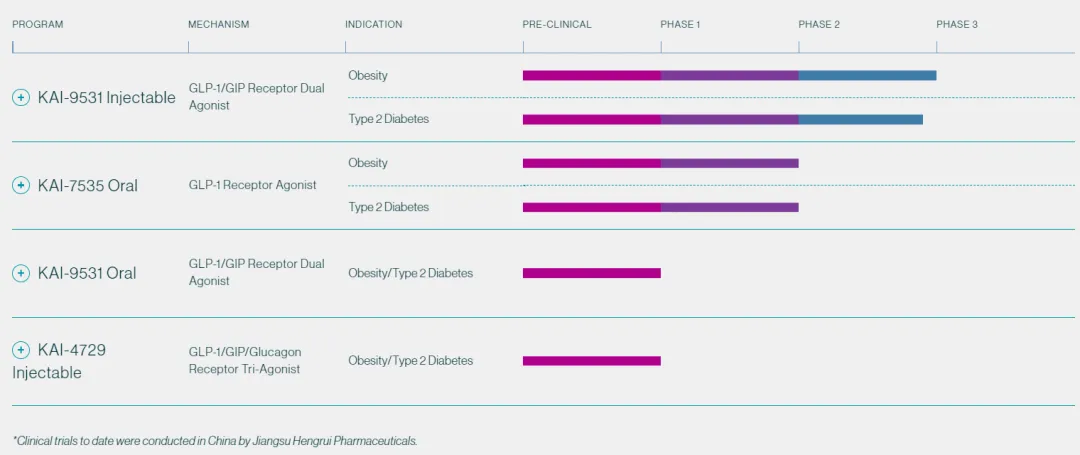
Task: Select the PROGRAM column header
Action: click(38, 24)
